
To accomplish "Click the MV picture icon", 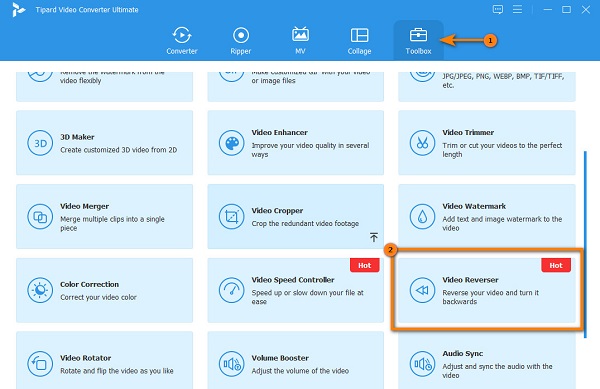I will pos(300,34).
